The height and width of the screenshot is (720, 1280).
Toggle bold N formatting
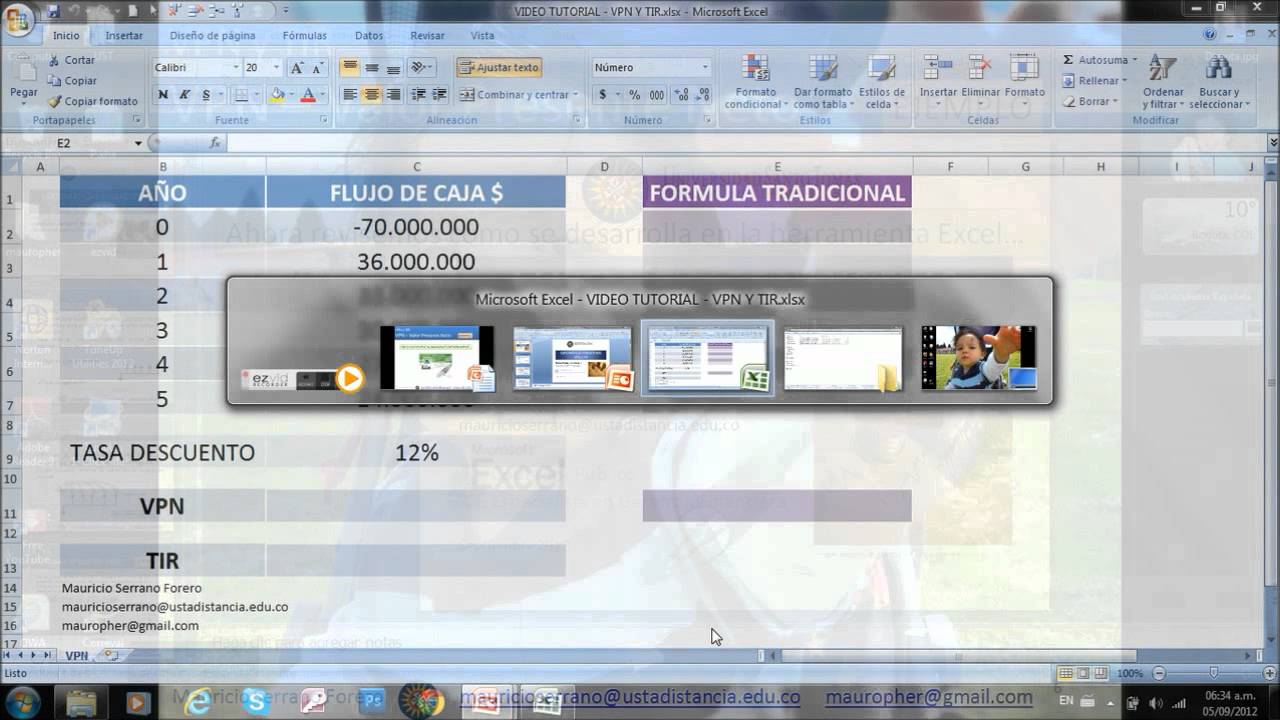pyautogui.click(x=163, y=95)
